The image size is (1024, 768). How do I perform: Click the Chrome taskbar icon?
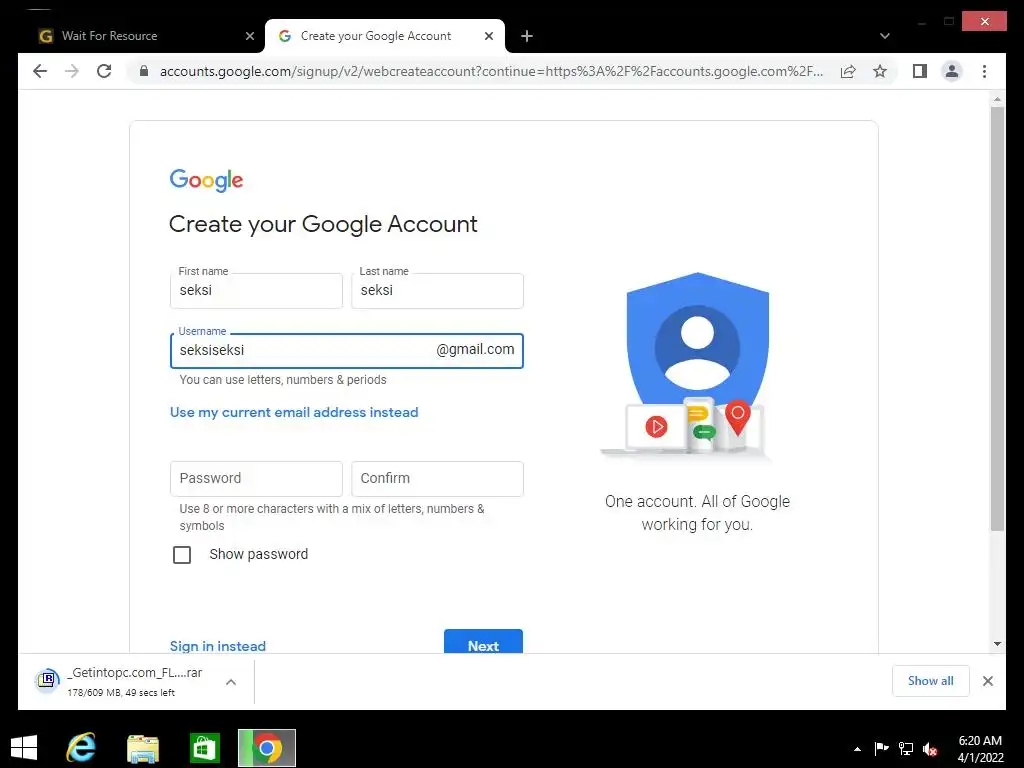(266, 748)
